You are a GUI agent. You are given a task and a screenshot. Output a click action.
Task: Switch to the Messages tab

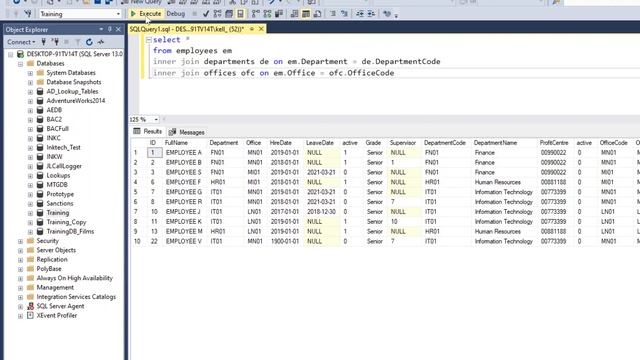(x=187, y=132)
